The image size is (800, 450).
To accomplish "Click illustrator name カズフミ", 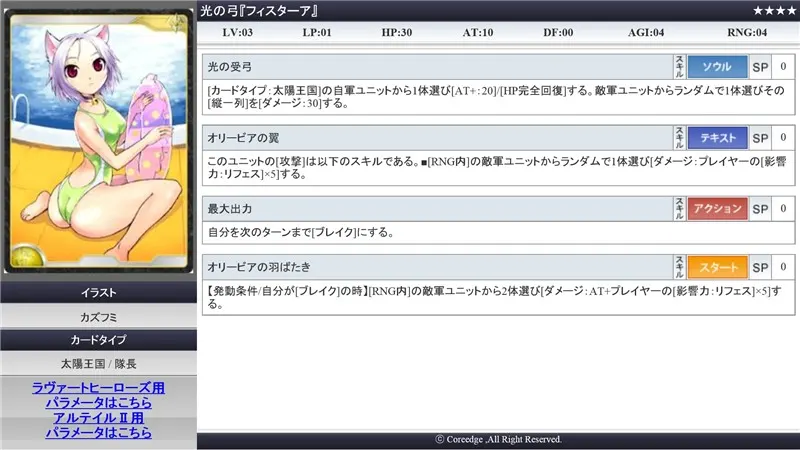I will tap(98, 316).
